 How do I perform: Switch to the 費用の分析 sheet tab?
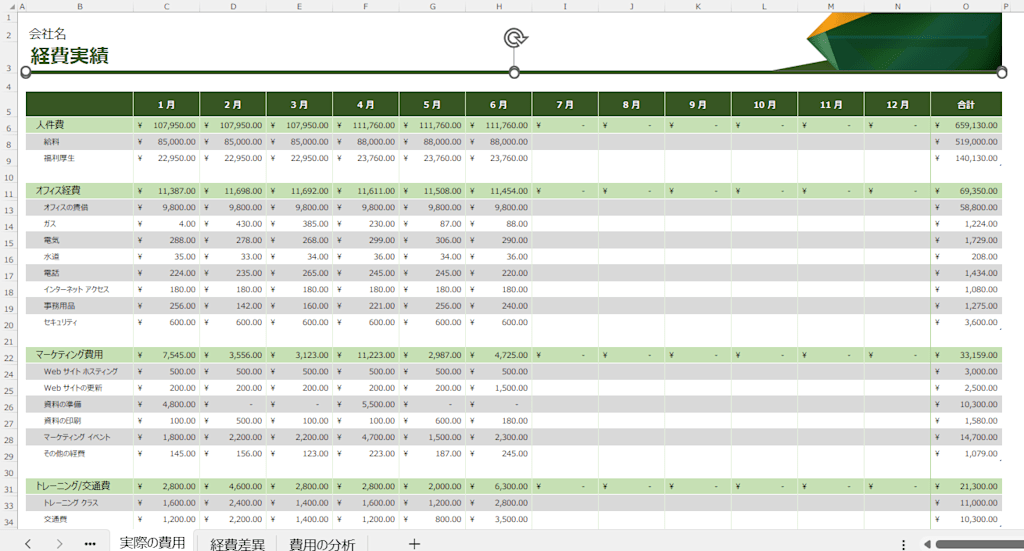[x=322, y=544]
